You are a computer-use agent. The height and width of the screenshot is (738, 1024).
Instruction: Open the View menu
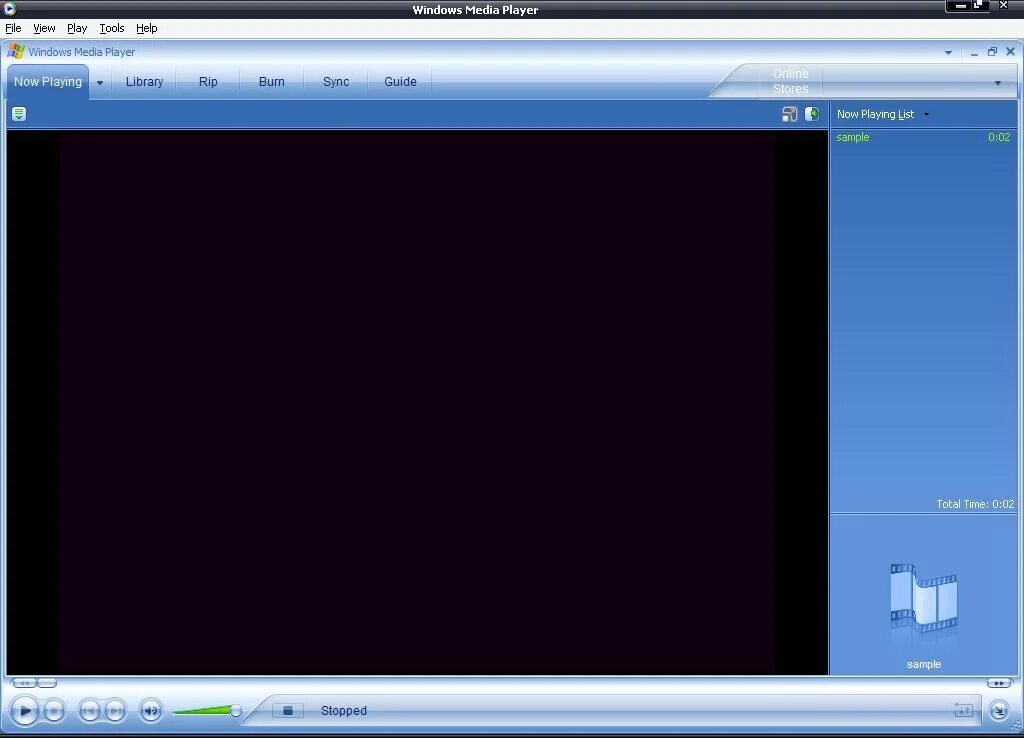click(44, 28)
